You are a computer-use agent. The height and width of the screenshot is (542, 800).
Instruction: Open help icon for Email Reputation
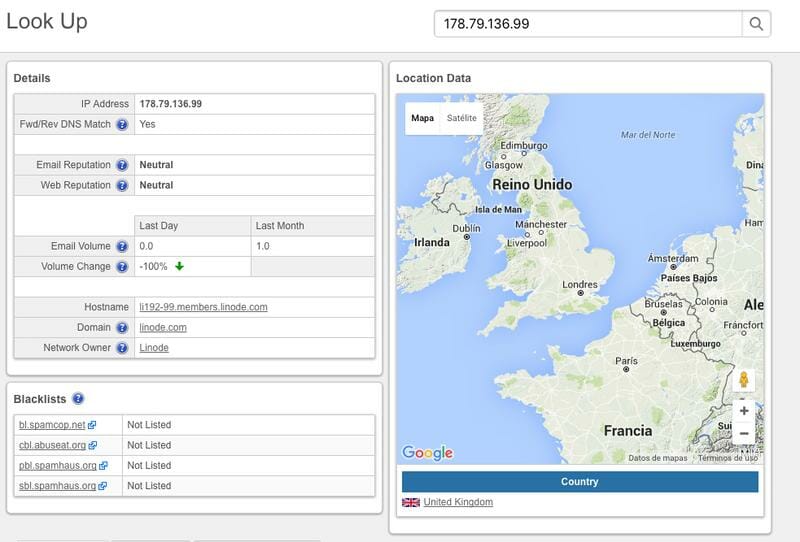122,165
